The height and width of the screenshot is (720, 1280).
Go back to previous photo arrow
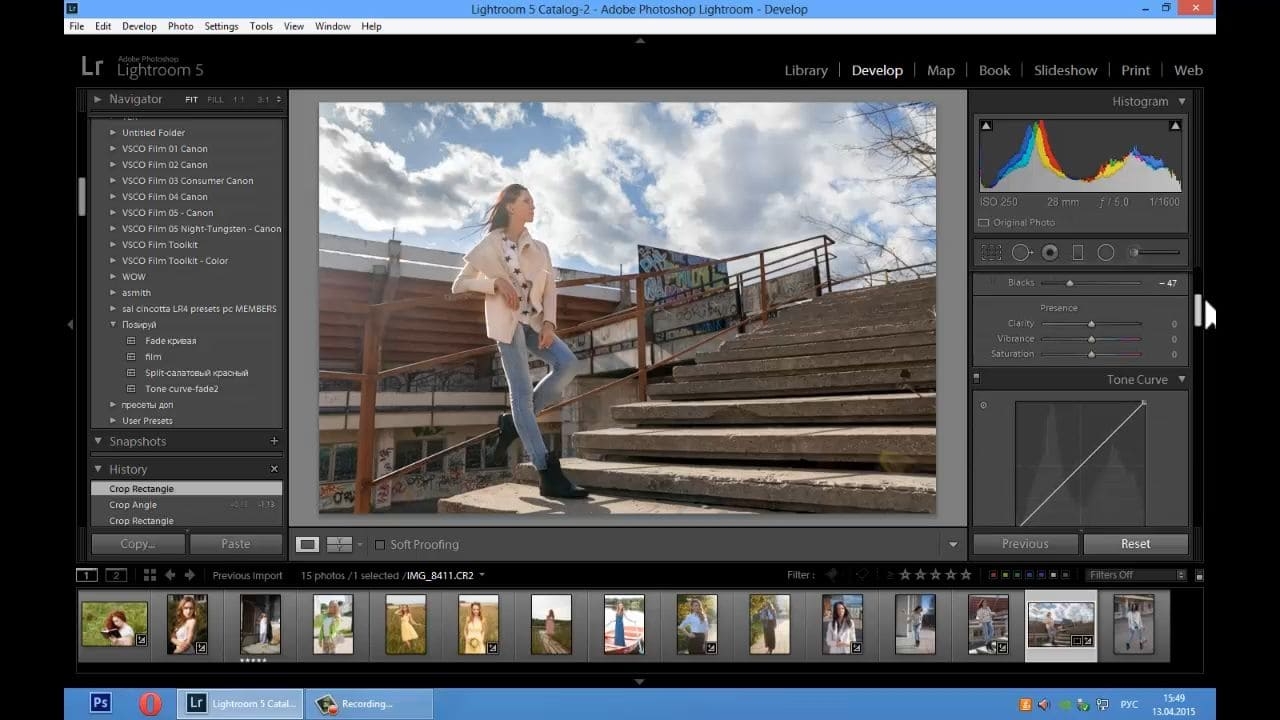[170, 575]
